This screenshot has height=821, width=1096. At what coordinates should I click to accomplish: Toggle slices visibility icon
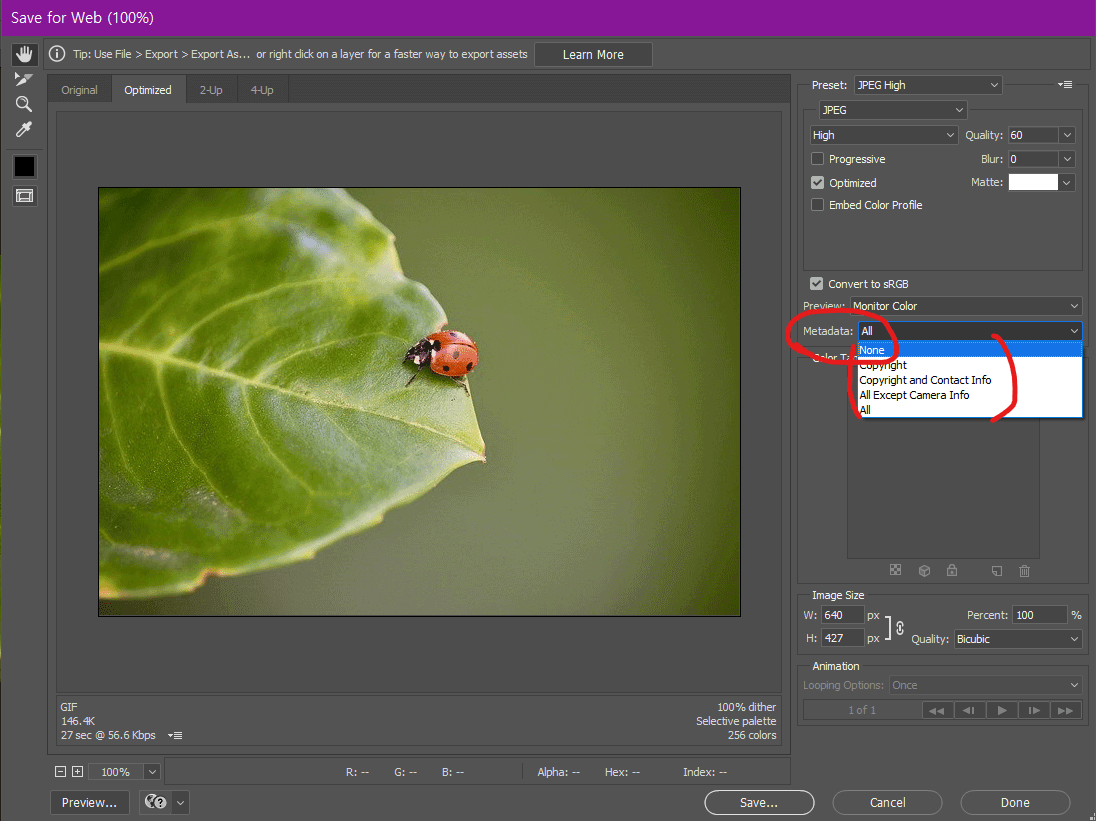coord(24,196)
